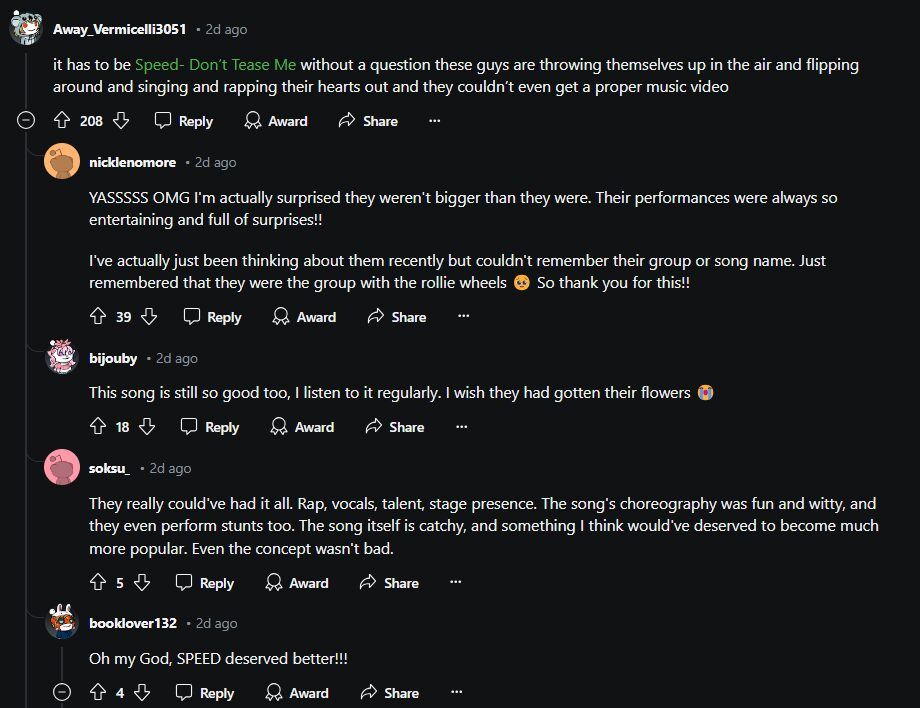Collapse booklover132's comment thread
920x708 pixels.
pos(62,693)
